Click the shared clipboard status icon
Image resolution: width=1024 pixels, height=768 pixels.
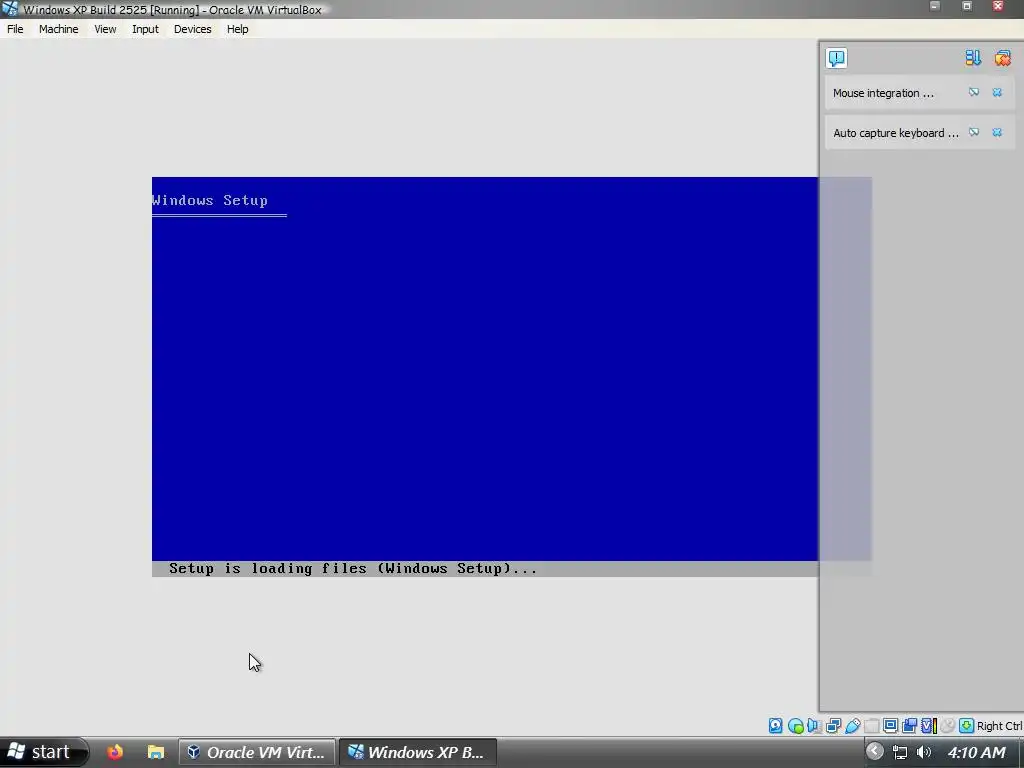click(x=909, y=726)
